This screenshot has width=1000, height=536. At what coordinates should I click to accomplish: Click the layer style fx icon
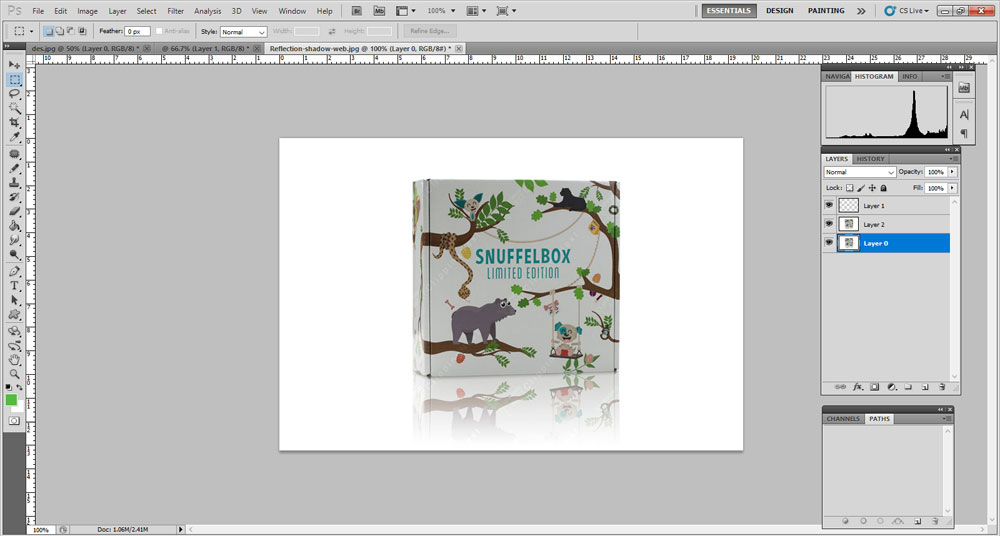pos(857,386)
